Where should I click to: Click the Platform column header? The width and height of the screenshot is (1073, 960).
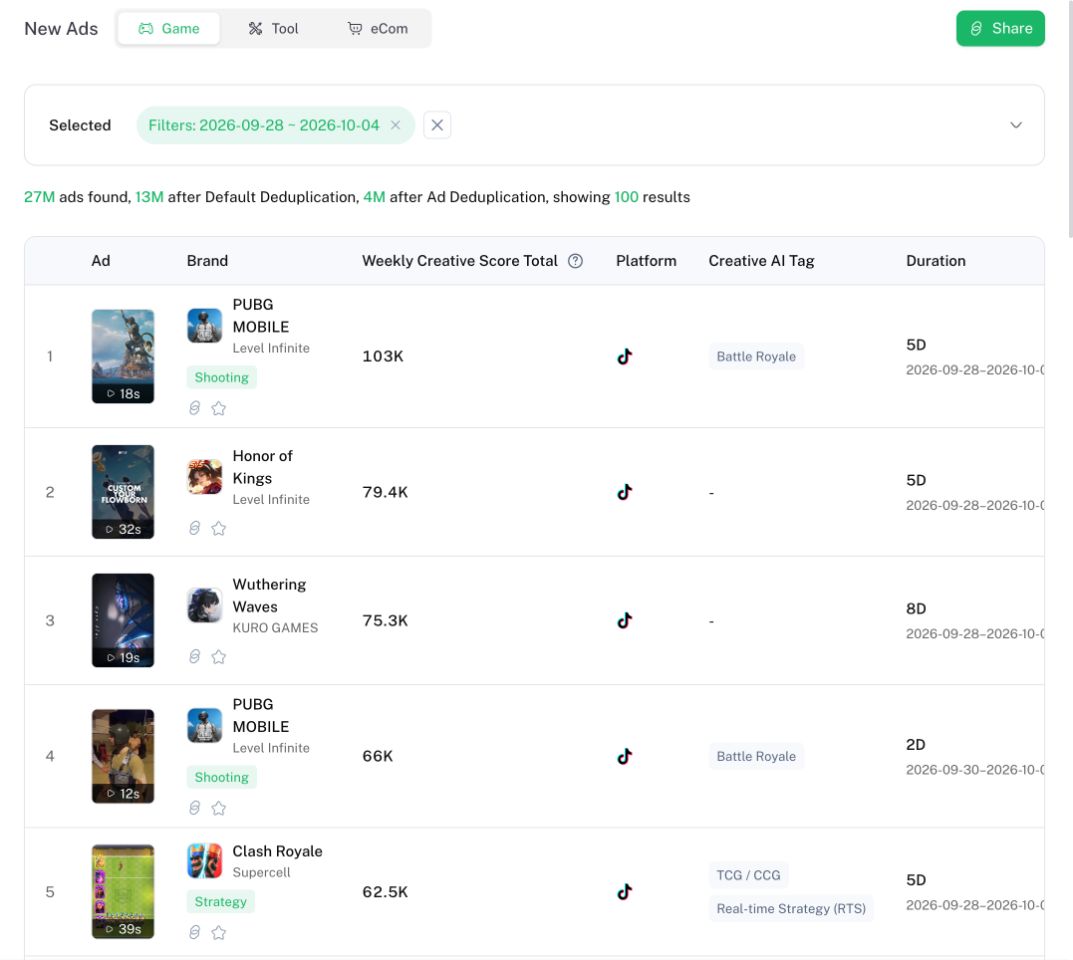646,261
